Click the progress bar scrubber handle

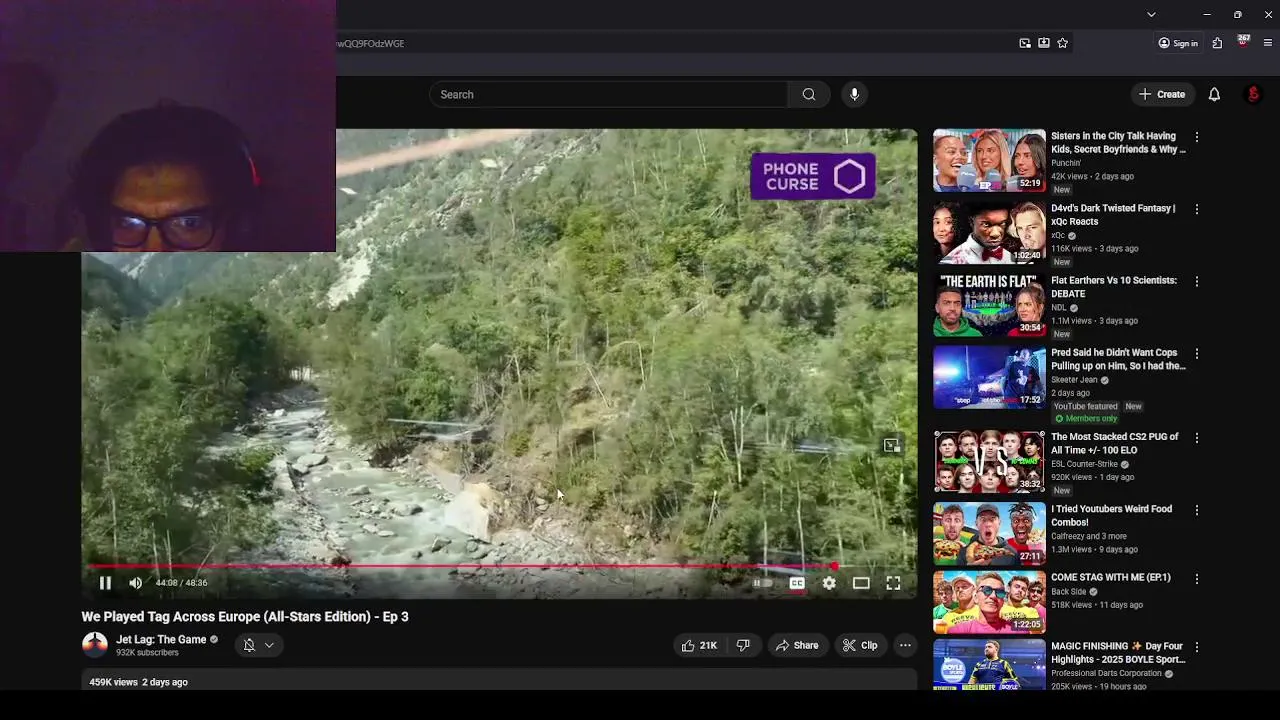tap(835, 566)
